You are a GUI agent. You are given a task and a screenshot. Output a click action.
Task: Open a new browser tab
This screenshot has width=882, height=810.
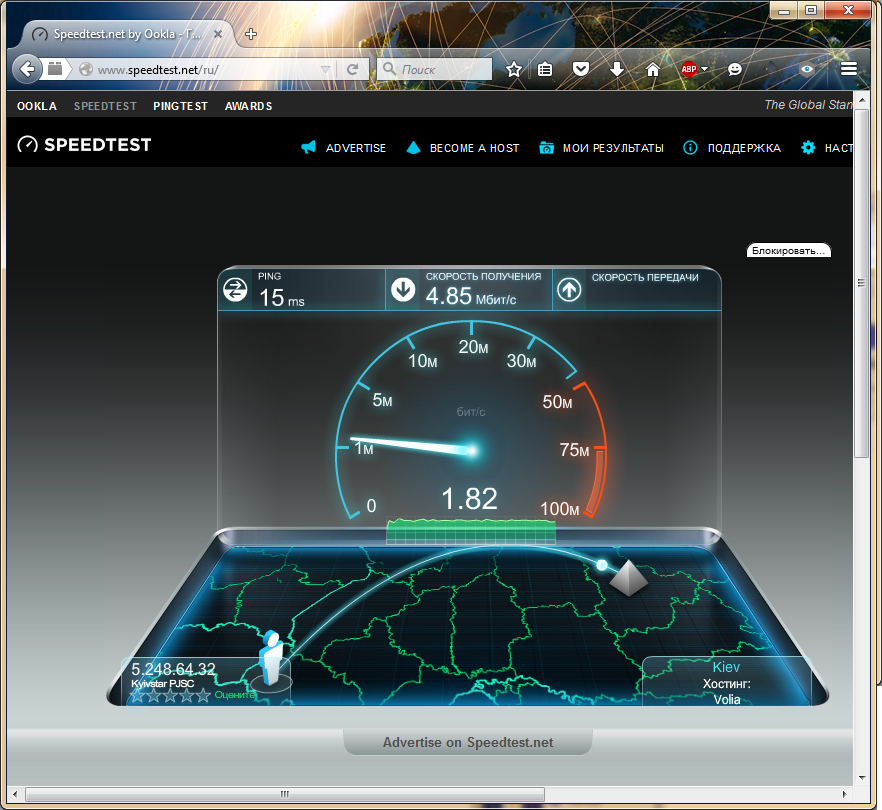251,33
